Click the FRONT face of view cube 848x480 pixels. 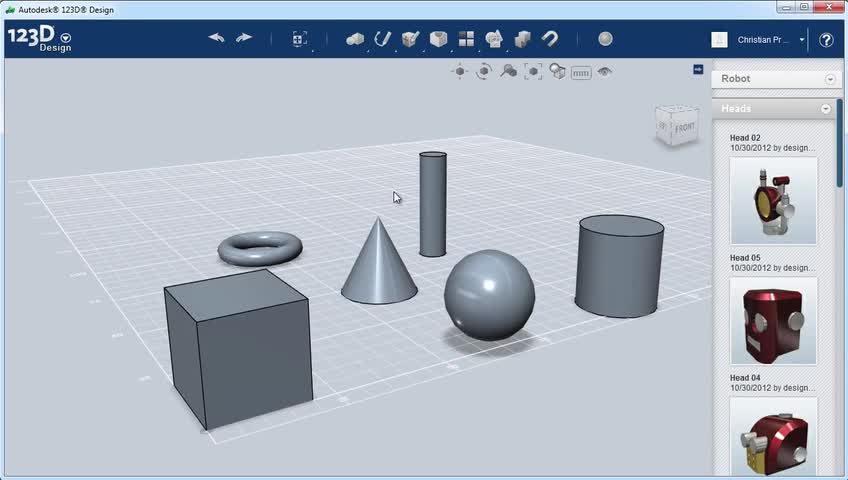684,128
